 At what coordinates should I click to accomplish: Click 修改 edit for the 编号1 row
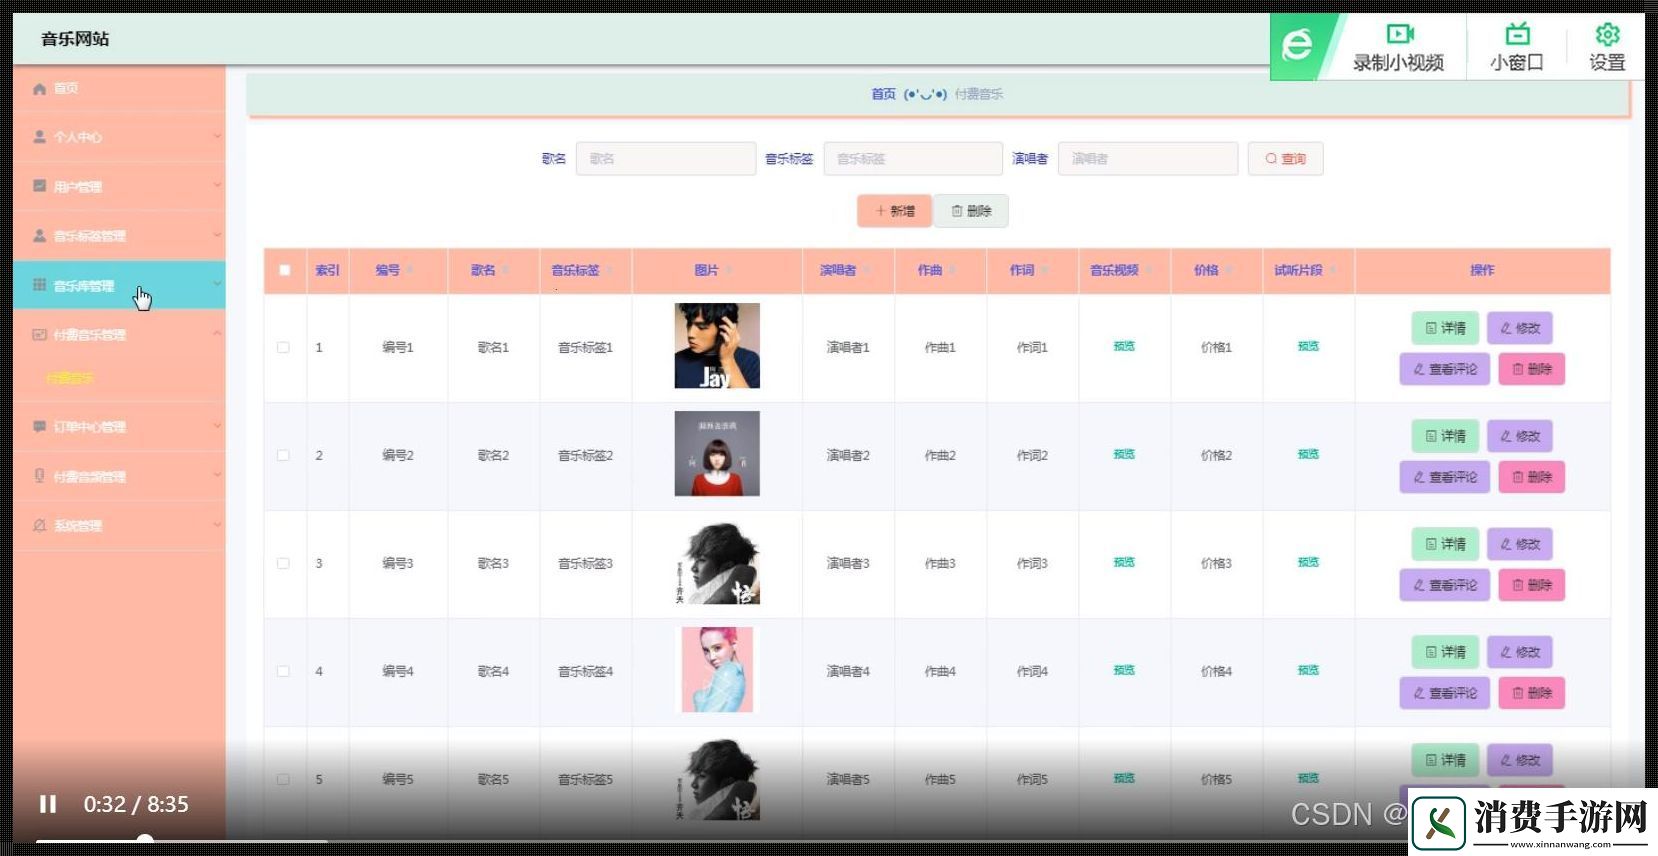tap(1520, 328)
